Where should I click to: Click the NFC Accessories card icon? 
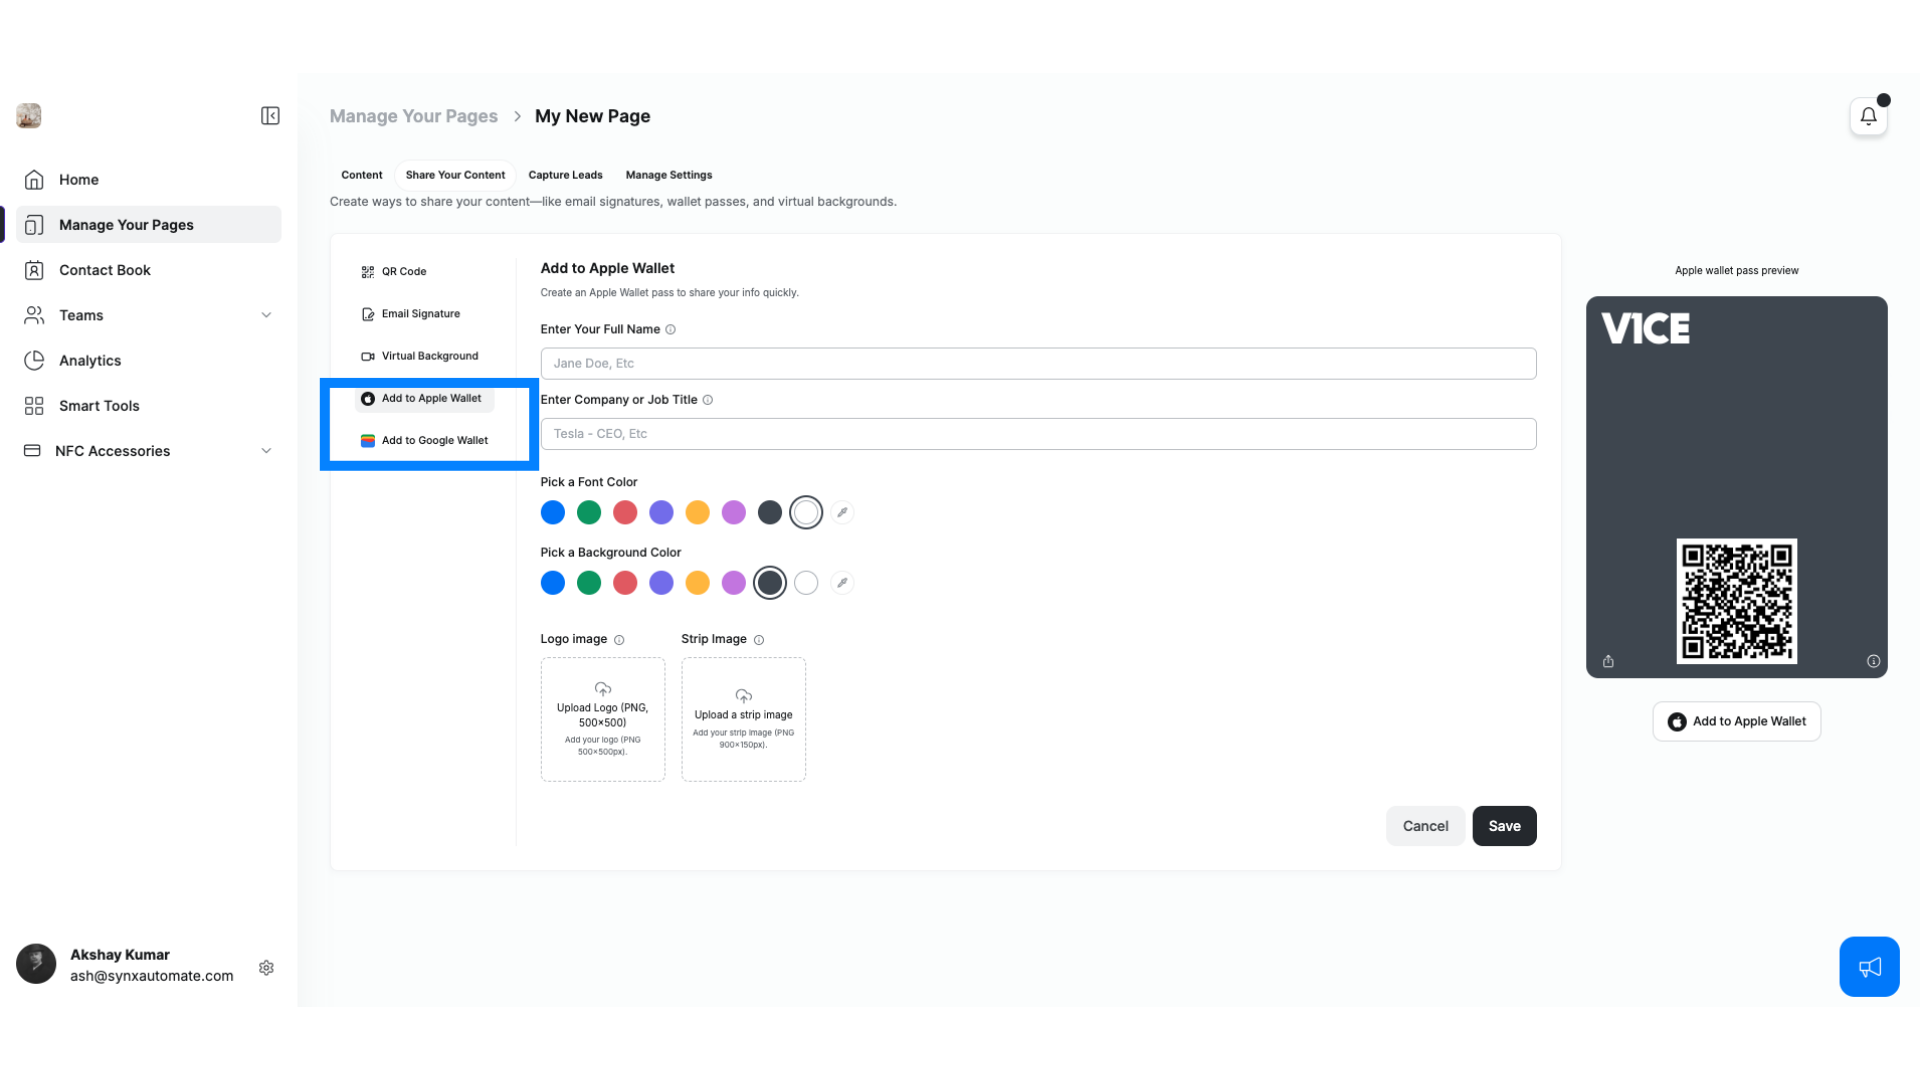point(32,451)
